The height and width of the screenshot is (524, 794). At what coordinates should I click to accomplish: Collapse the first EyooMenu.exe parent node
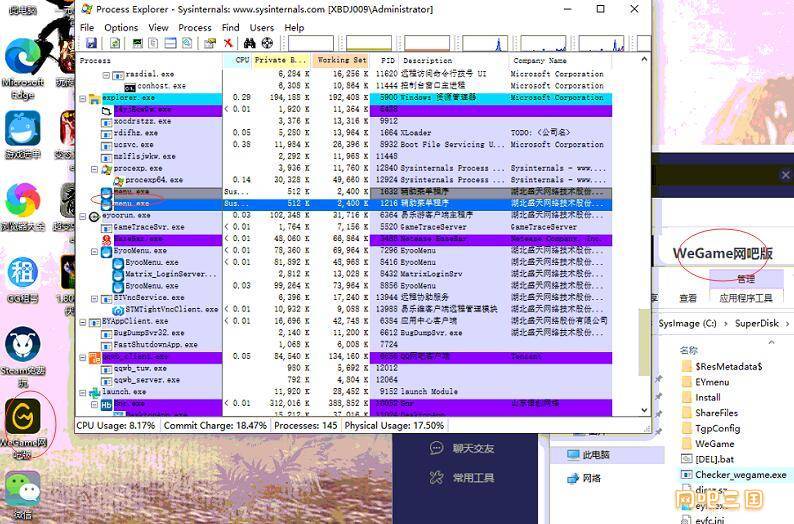[x=94, y=251]
